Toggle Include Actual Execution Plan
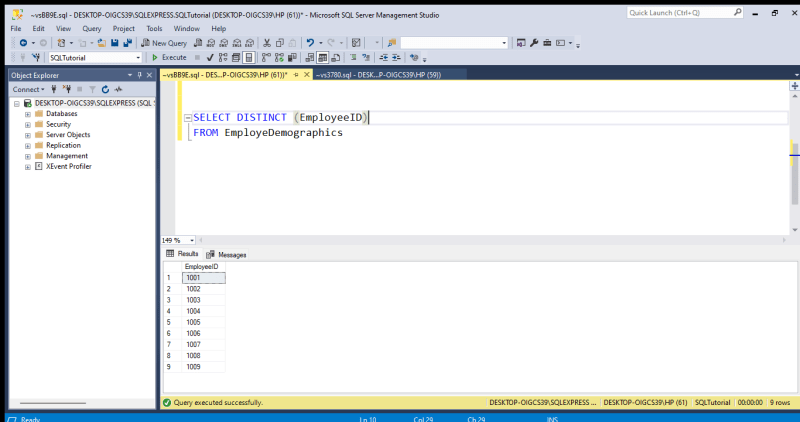800x422 pixels. coord(266,58)
